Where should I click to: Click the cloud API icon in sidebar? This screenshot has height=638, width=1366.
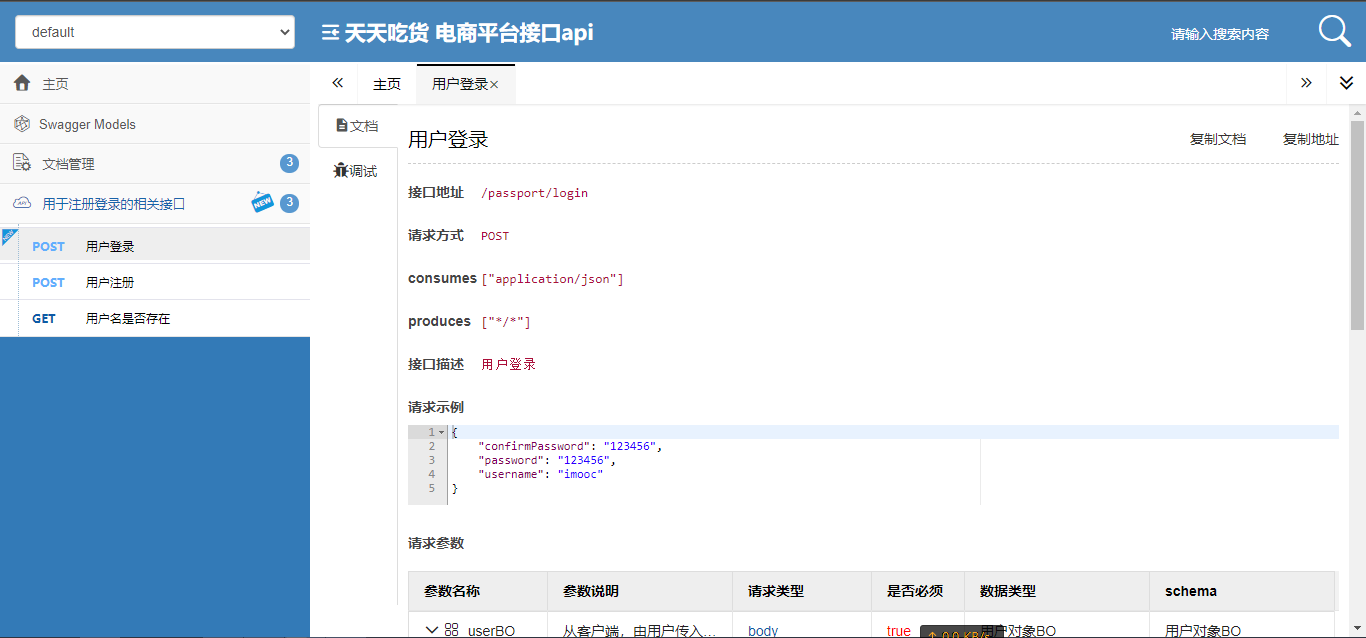pos(22,203)
